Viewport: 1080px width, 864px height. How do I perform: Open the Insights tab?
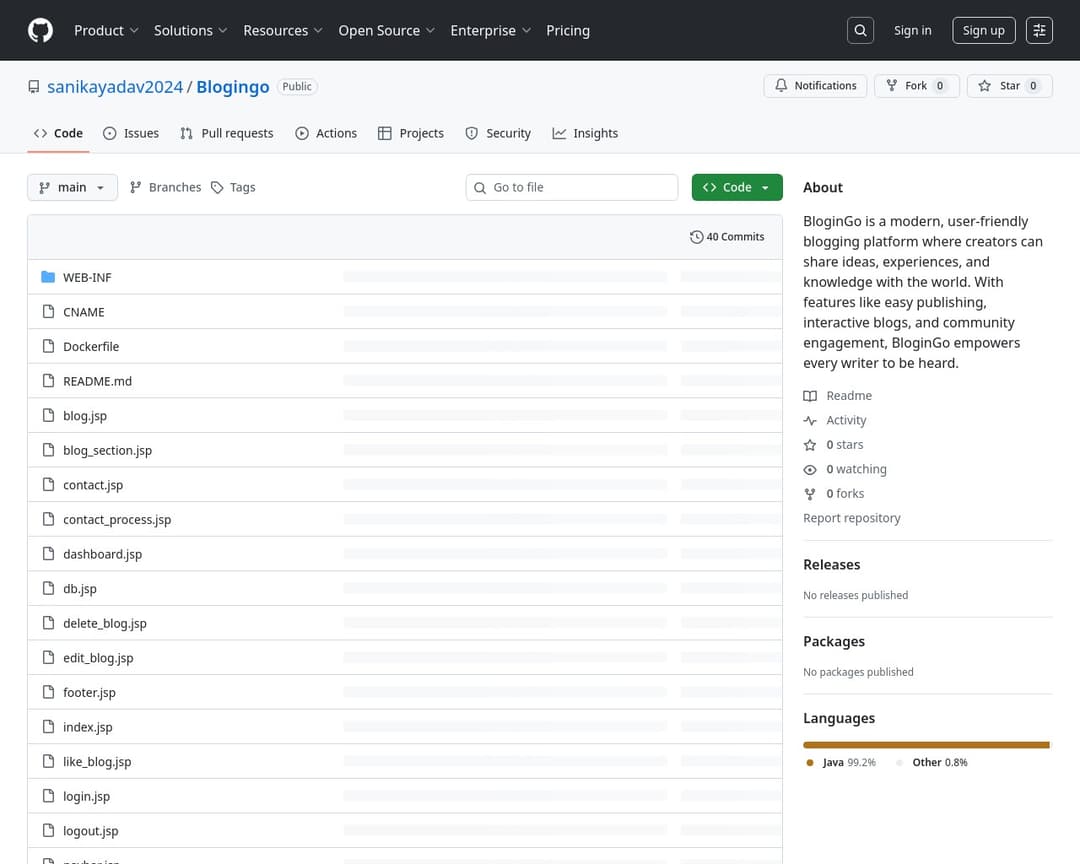point(585,133)
